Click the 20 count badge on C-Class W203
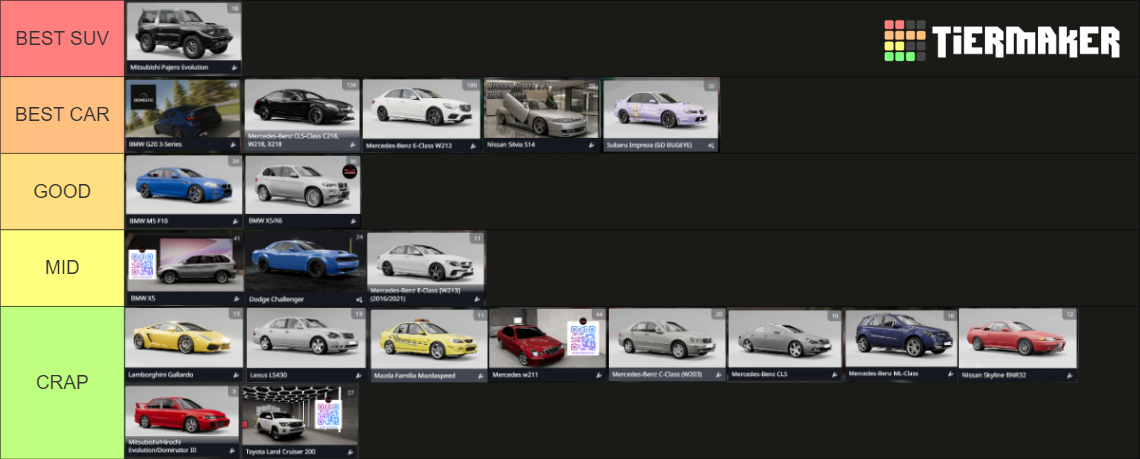 pos(719,314)
